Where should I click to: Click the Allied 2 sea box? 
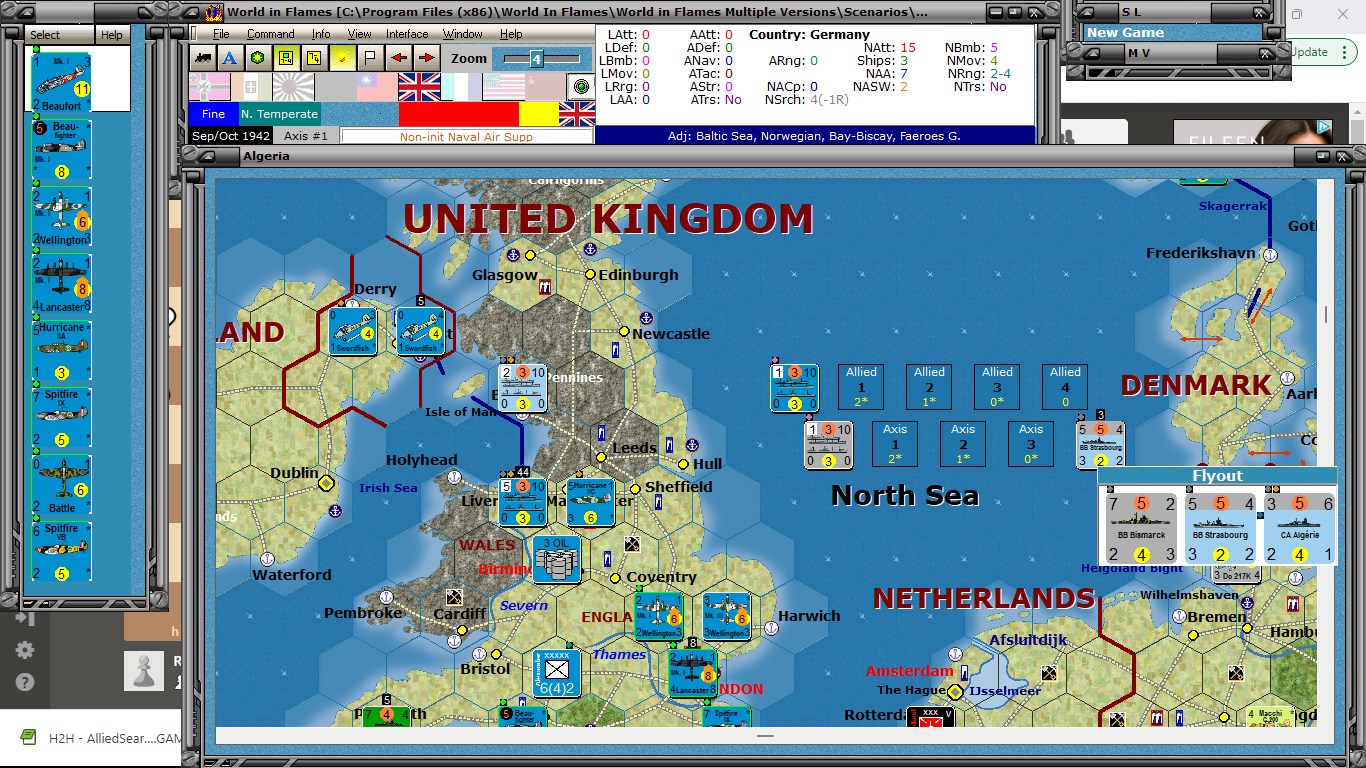930,387
